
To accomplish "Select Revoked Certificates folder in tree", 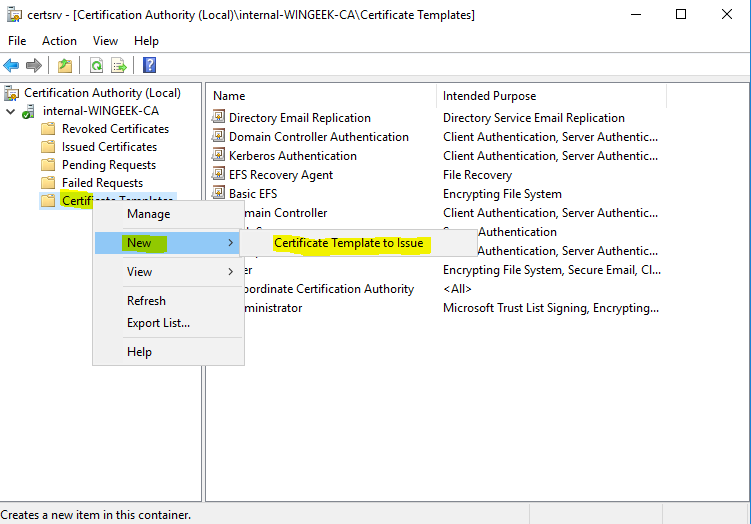I will pos(115,129).
